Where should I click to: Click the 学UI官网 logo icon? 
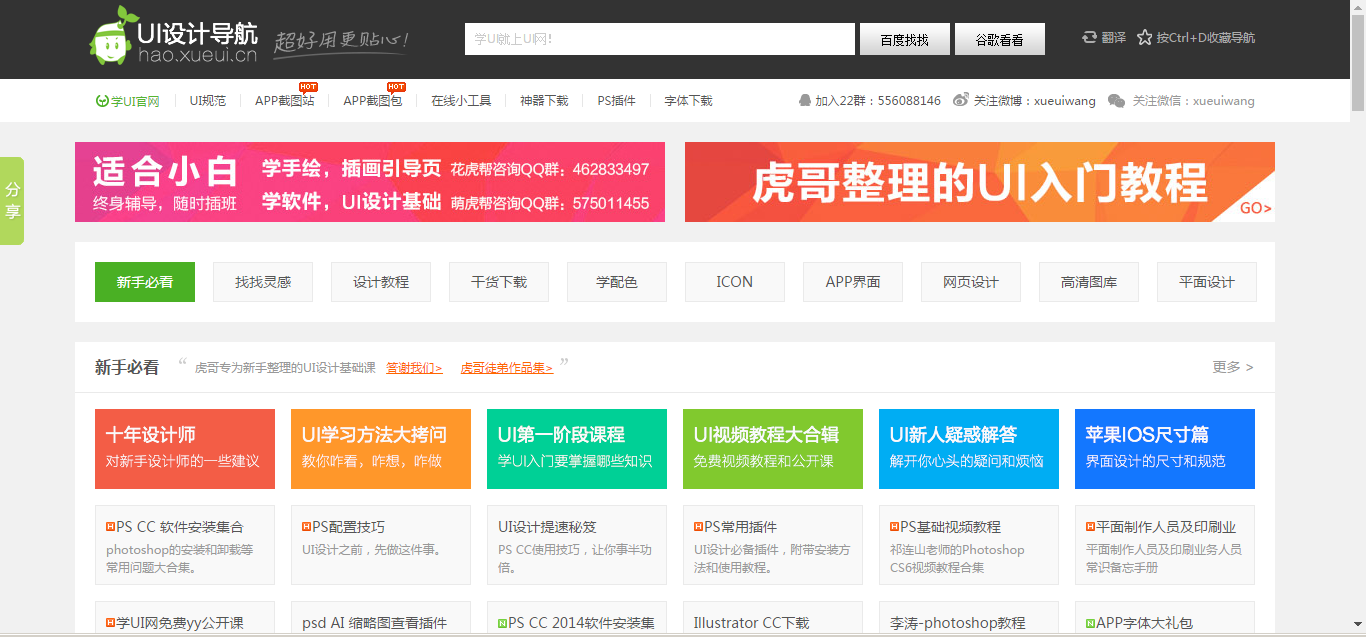tap(102, 101)
